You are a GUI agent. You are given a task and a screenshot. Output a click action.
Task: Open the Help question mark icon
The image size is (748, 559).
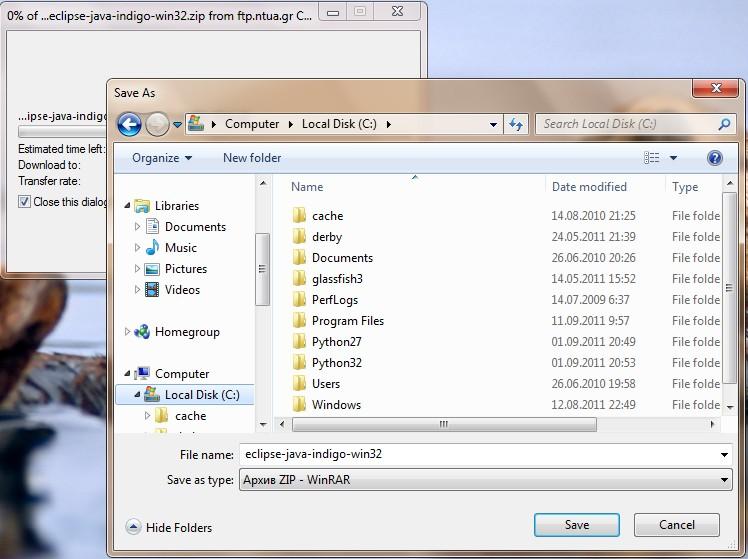coord(715,158)
